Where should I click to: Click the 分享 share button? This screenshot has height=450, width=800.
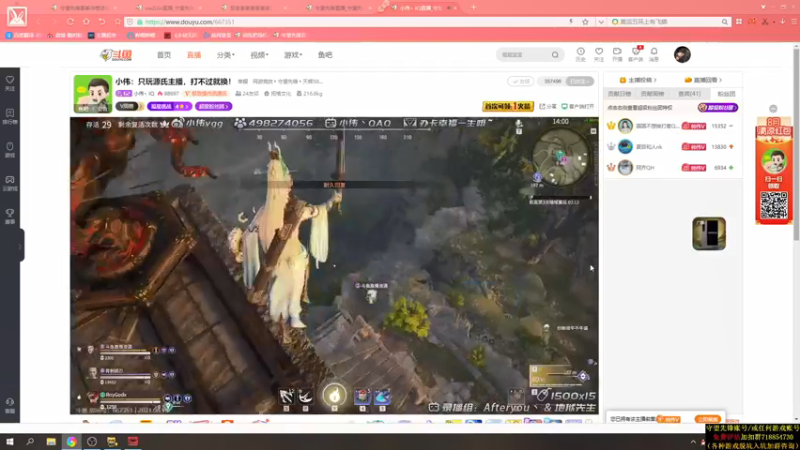coord(548,106)
